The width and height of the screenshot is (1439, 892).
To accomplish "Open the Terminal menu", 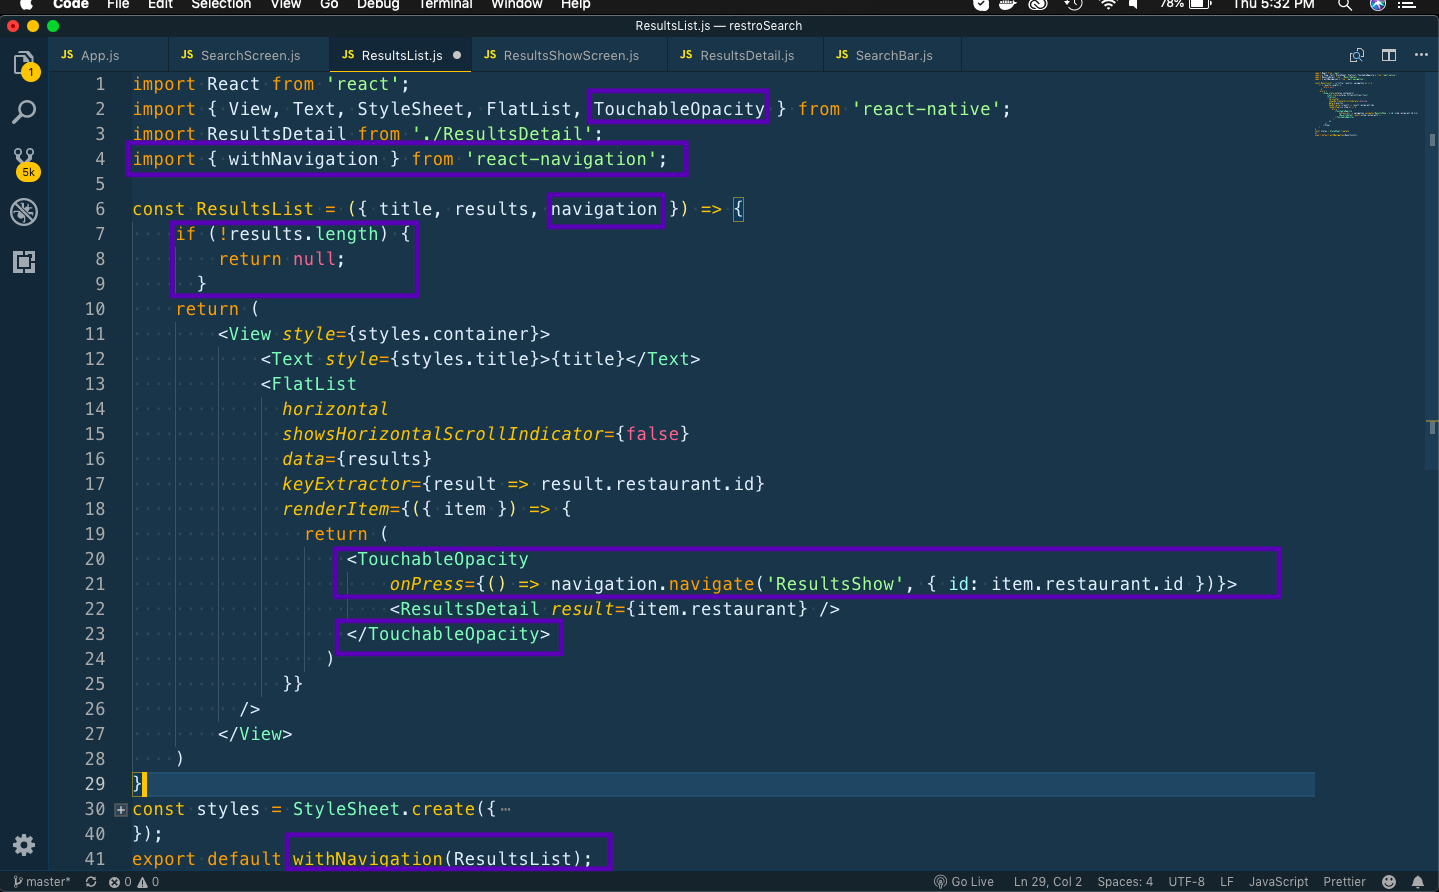I will click(x=445, y=5).
